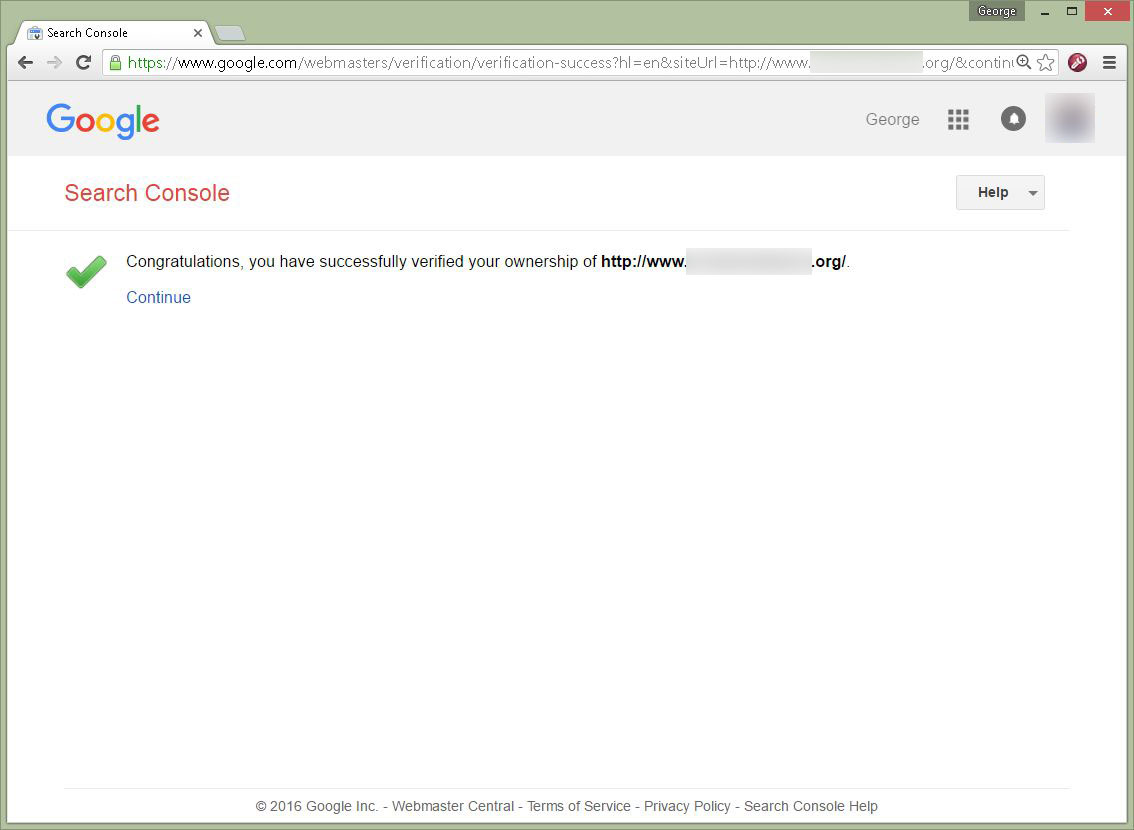1134x830 pixels.
Task: Maximize the Chrome window
Action: pos(1072,11)
